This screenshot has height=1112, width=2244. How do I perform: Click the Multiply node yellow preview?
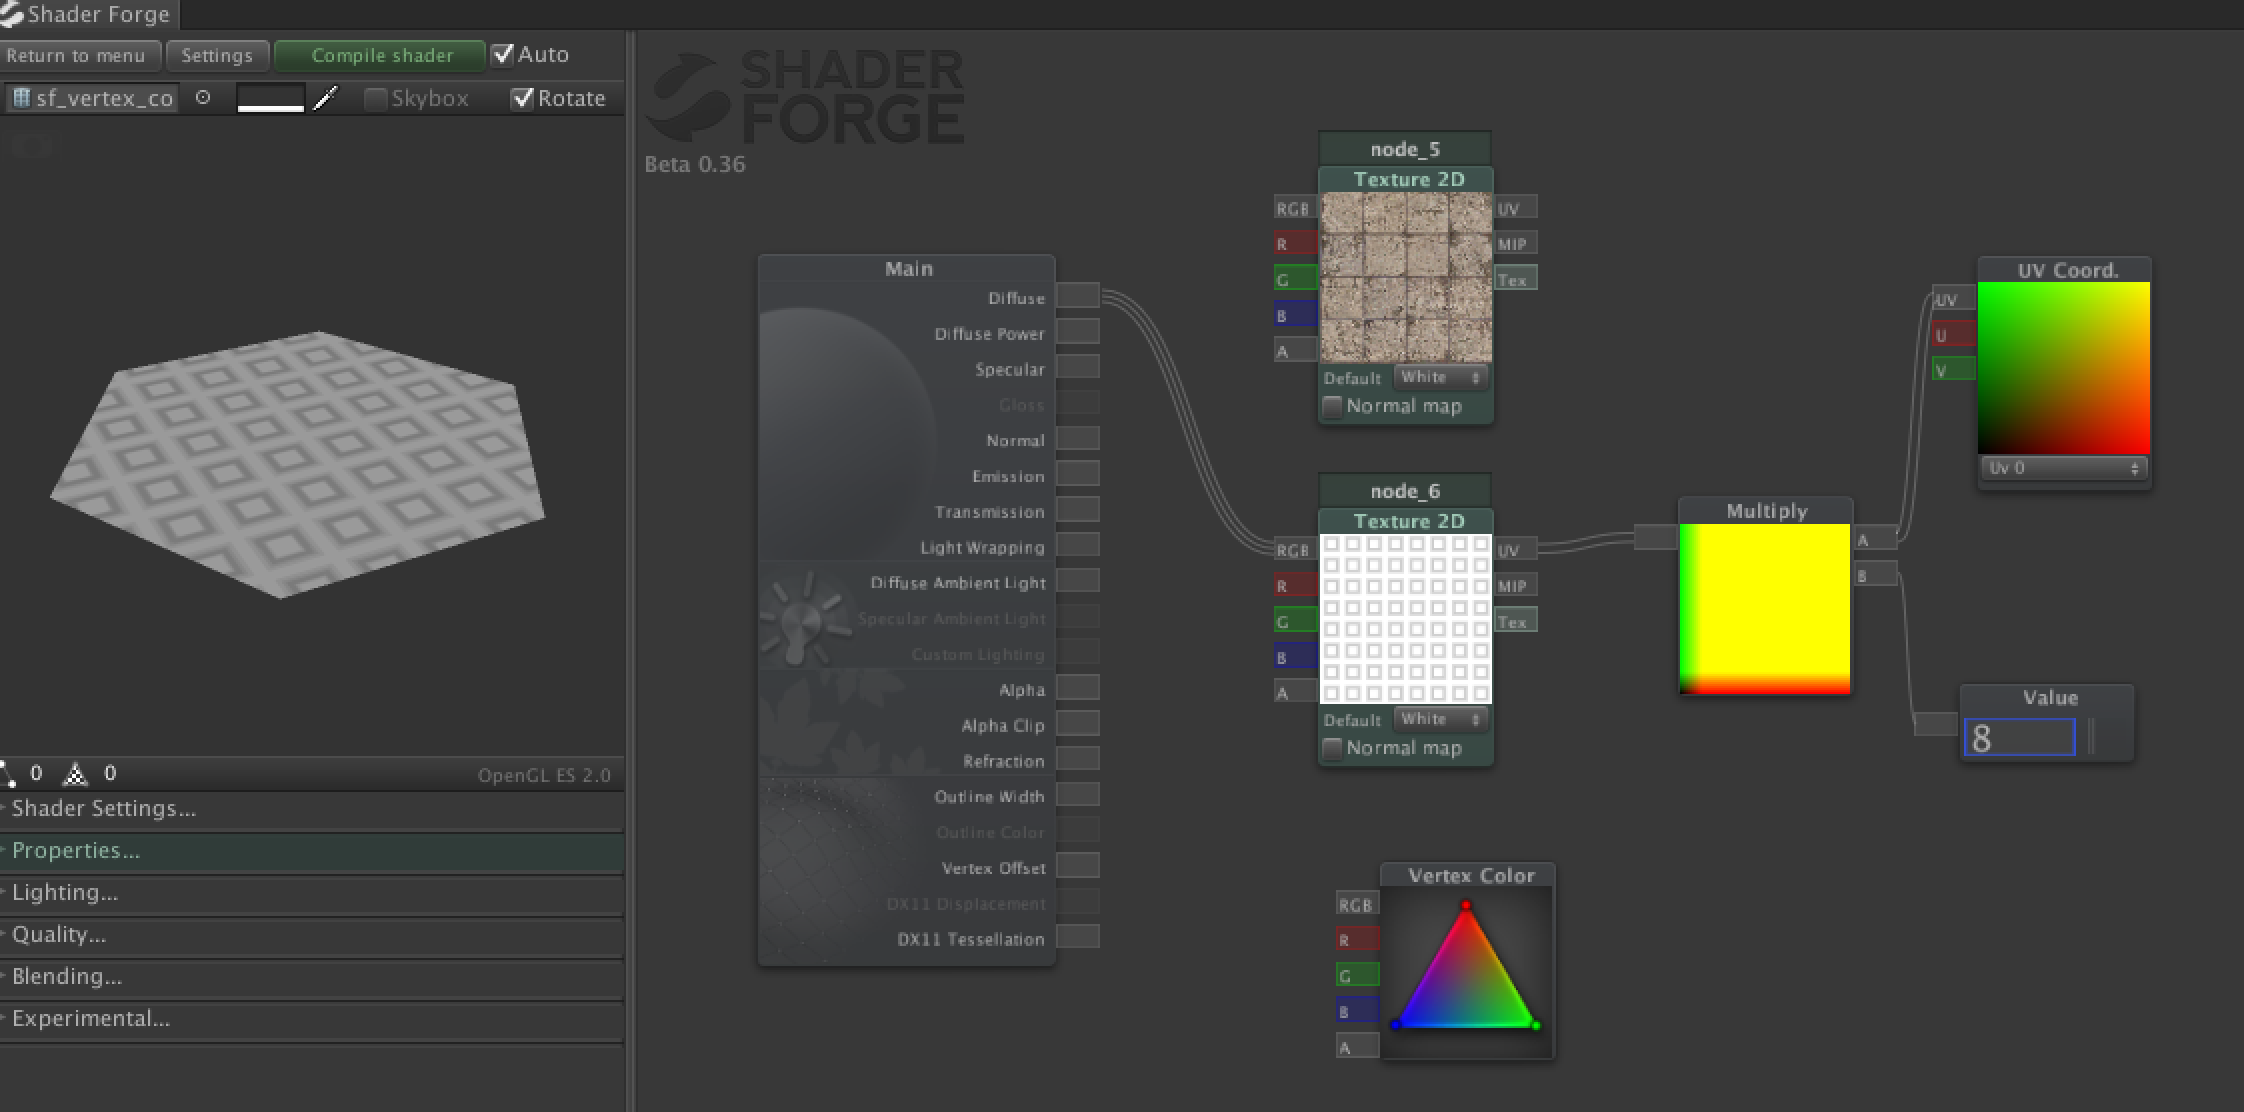[x=1765, y=608]
